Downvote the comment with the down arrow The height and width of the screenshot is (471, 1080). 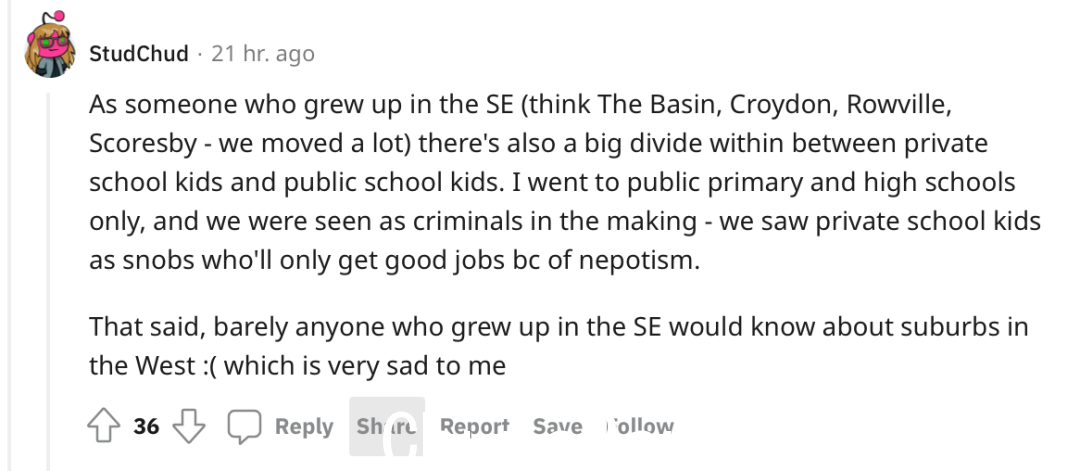(189, 426)
